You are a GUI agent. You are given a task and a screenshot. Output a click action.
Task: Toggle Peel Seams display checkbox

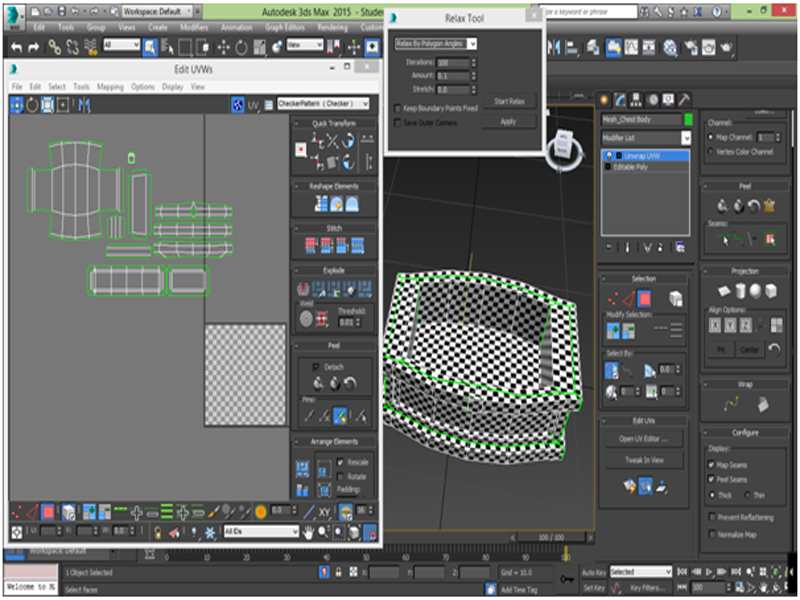[x=711, y=479]
